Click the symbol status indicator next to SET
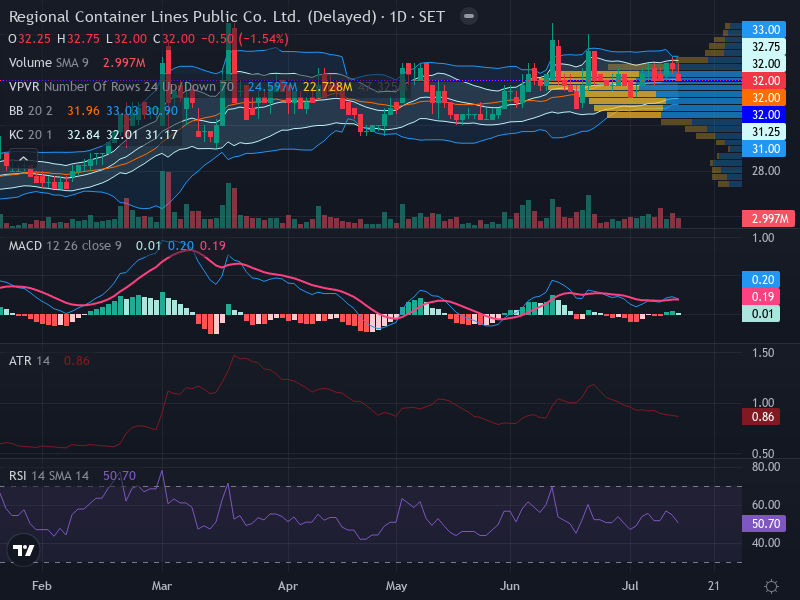 (x=468, y=16)
